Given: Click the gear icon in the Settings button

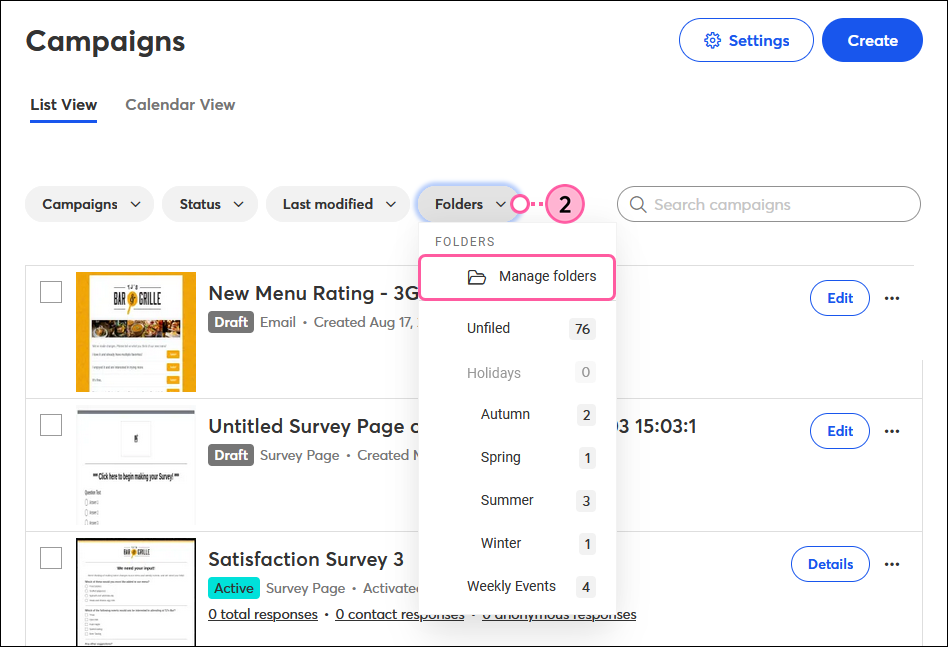Looking at the screenshot, I should pos(712,41).
